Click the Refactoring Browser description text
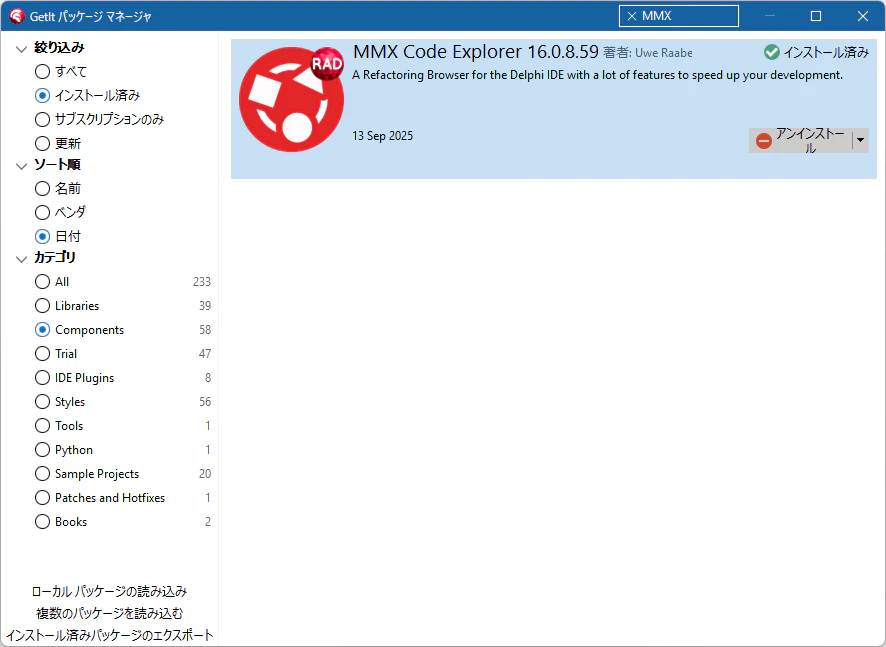Viewport: 886px width, 647px height. pos(597,75)
